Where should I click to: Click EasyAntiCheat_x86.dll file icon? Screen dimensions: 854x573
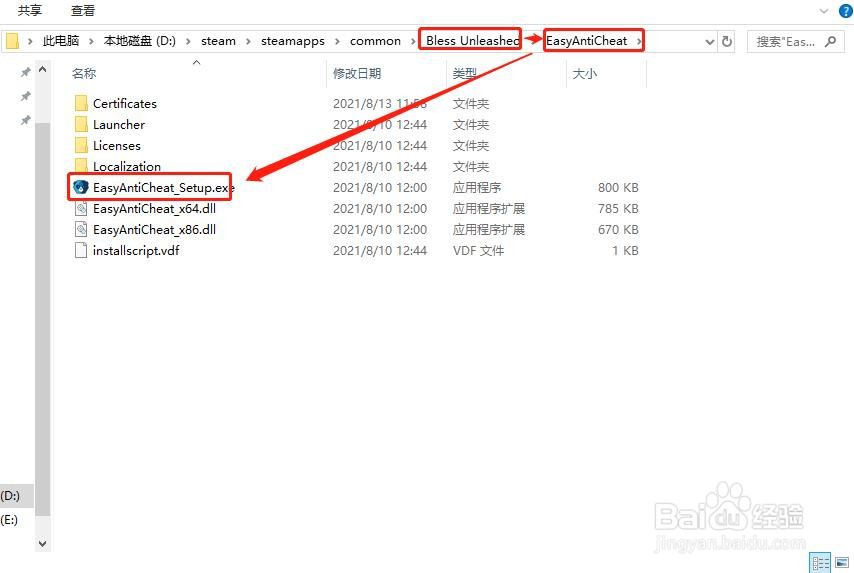[x=81, y=229]
